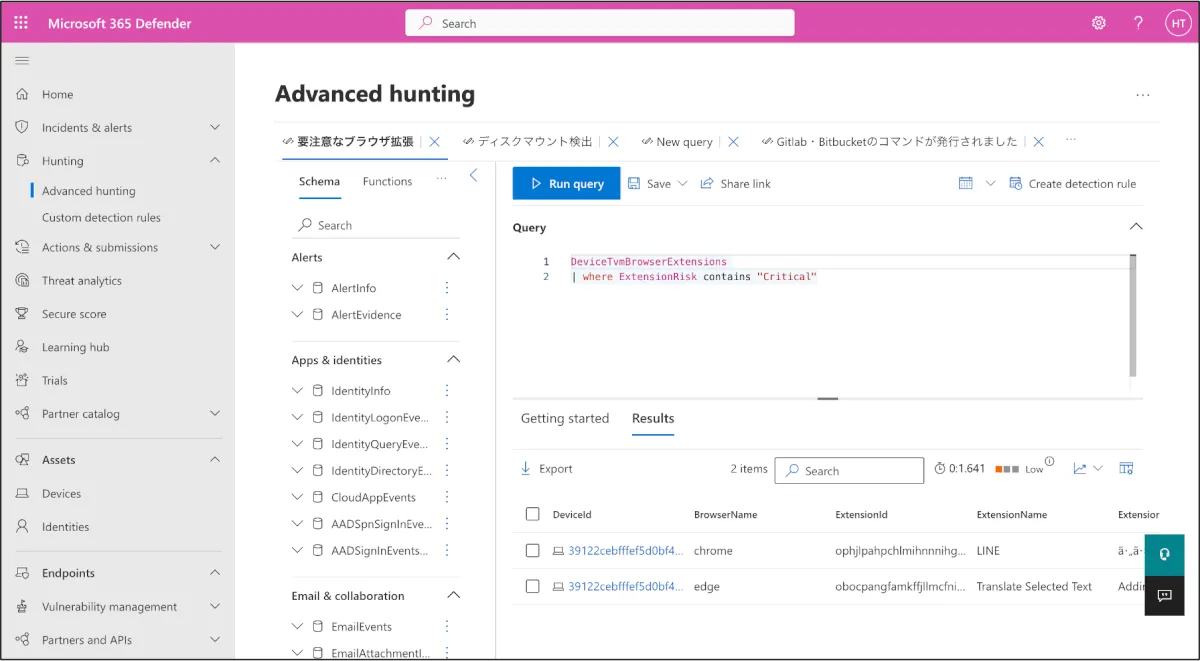The width and height of the screenshot is (1200, 661).
Task: Collapse the Apps & identities section
Action: click(x=453, y=360)
